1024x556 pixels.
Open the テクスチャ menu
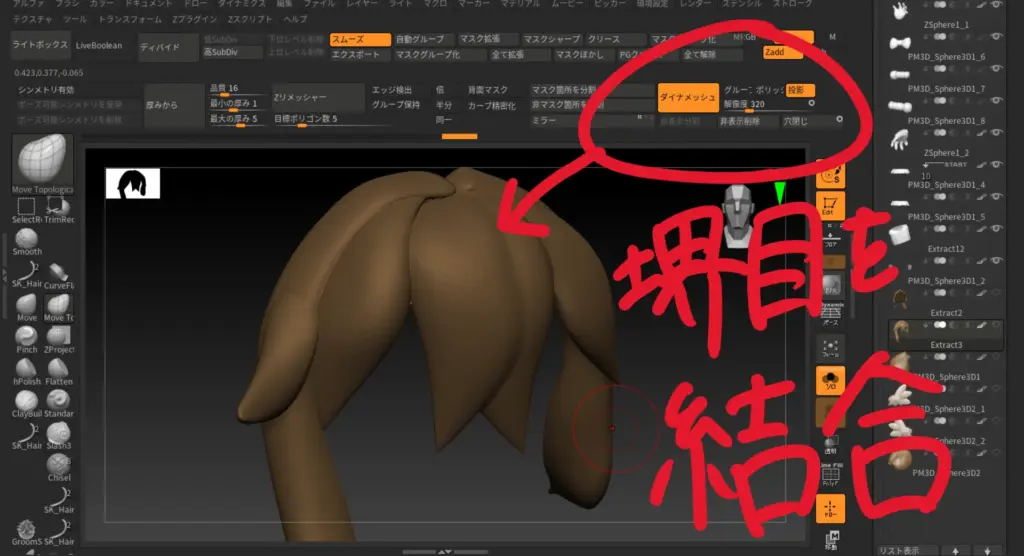[x=33, y=19]
